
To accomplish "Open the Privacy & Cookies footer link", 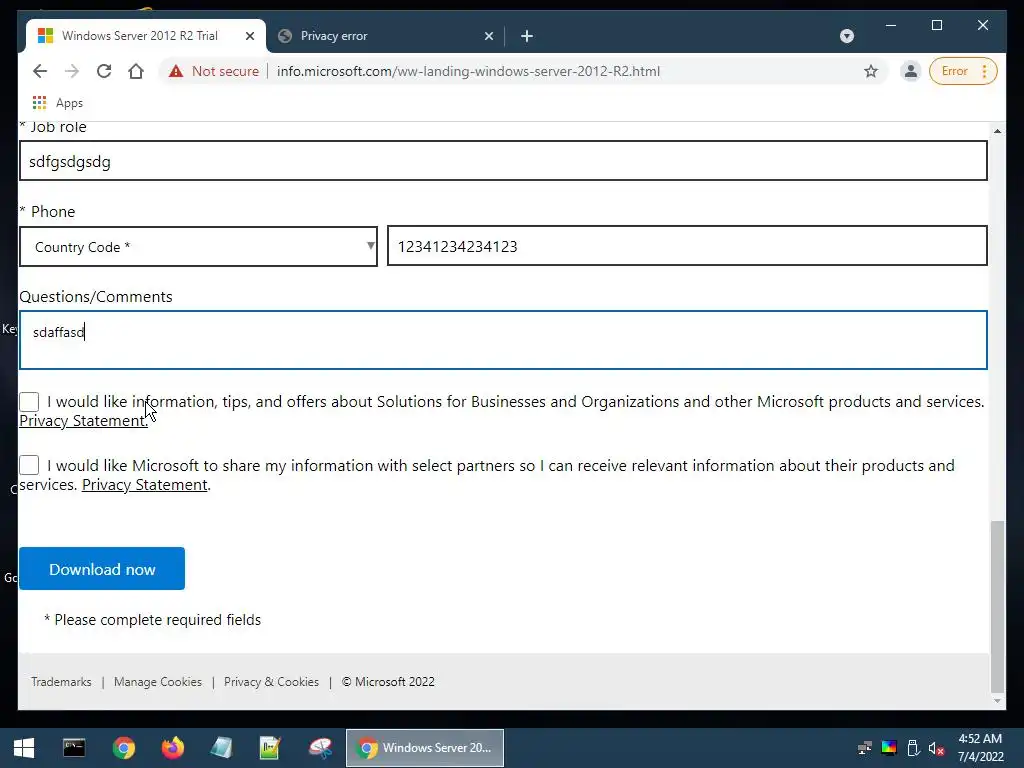I will 272,682.
